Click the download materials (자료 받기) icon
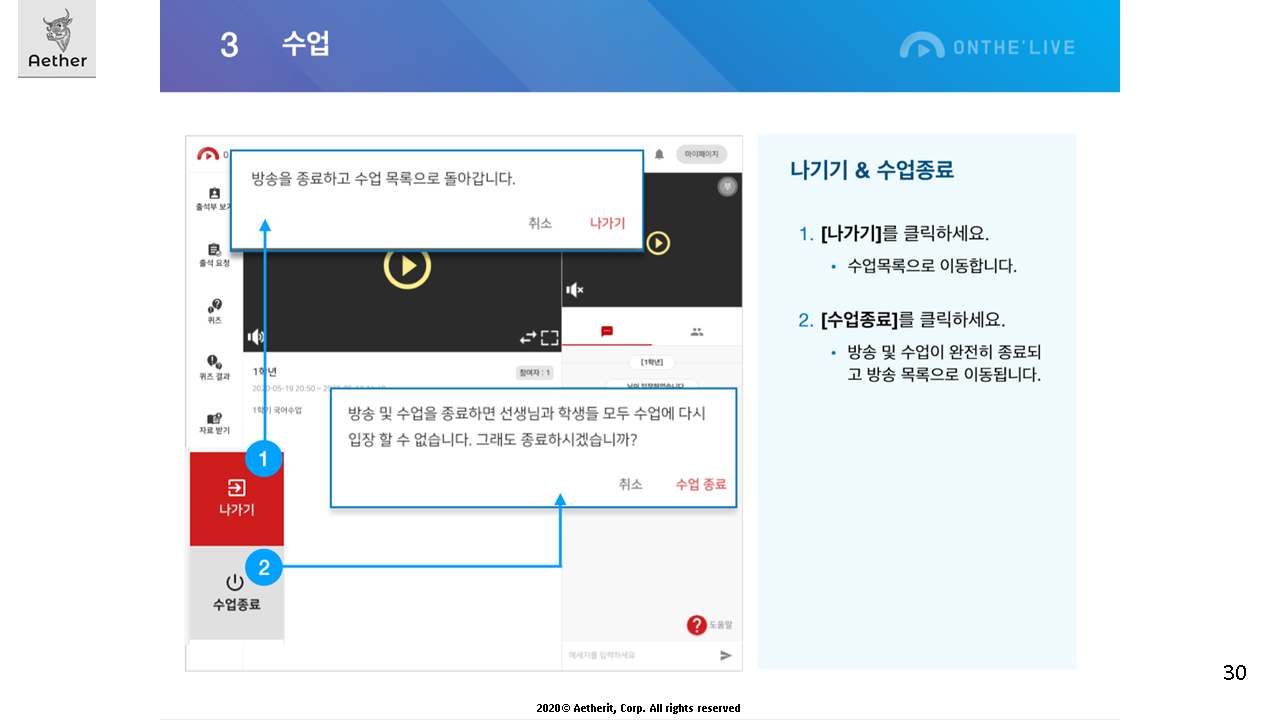 (214, 419)
